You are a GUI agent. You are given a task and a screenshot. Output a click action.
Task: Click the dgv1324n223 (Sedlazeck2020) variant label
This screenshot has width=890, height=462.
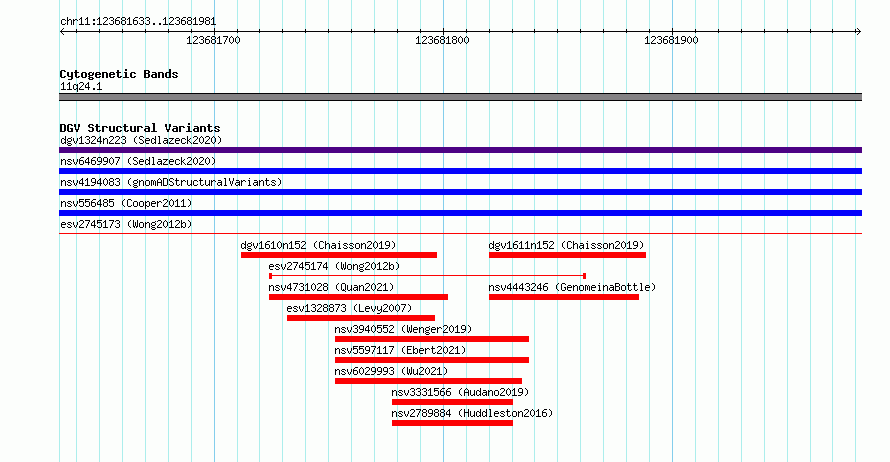pyautogui.click(x=141, y=140)
